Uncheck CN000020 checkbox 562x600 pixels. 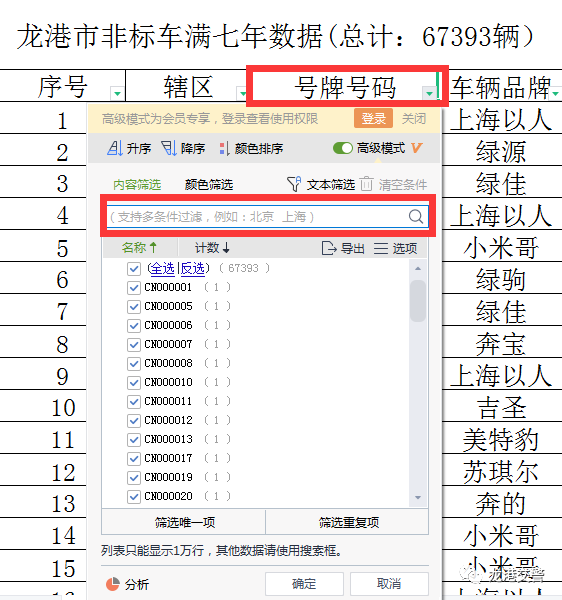pos(134,496)
